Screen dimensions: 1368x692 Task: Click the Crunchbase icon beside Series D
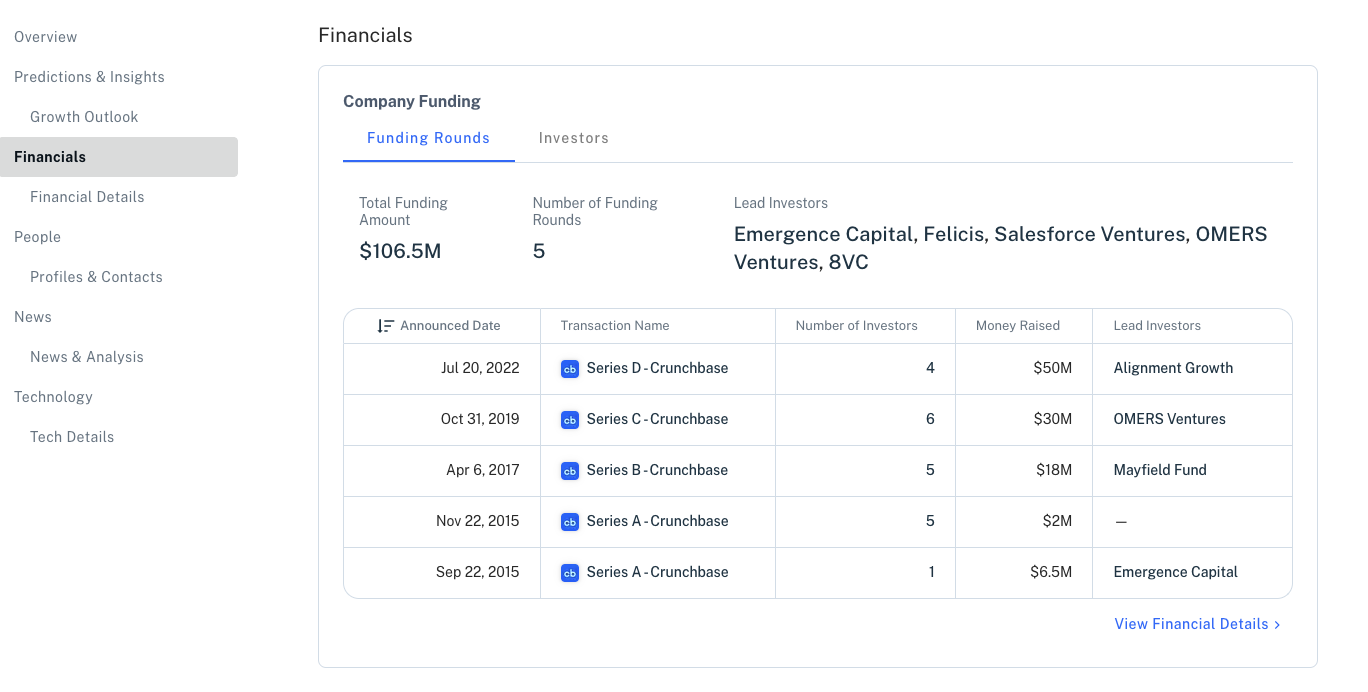pos(570,369)
